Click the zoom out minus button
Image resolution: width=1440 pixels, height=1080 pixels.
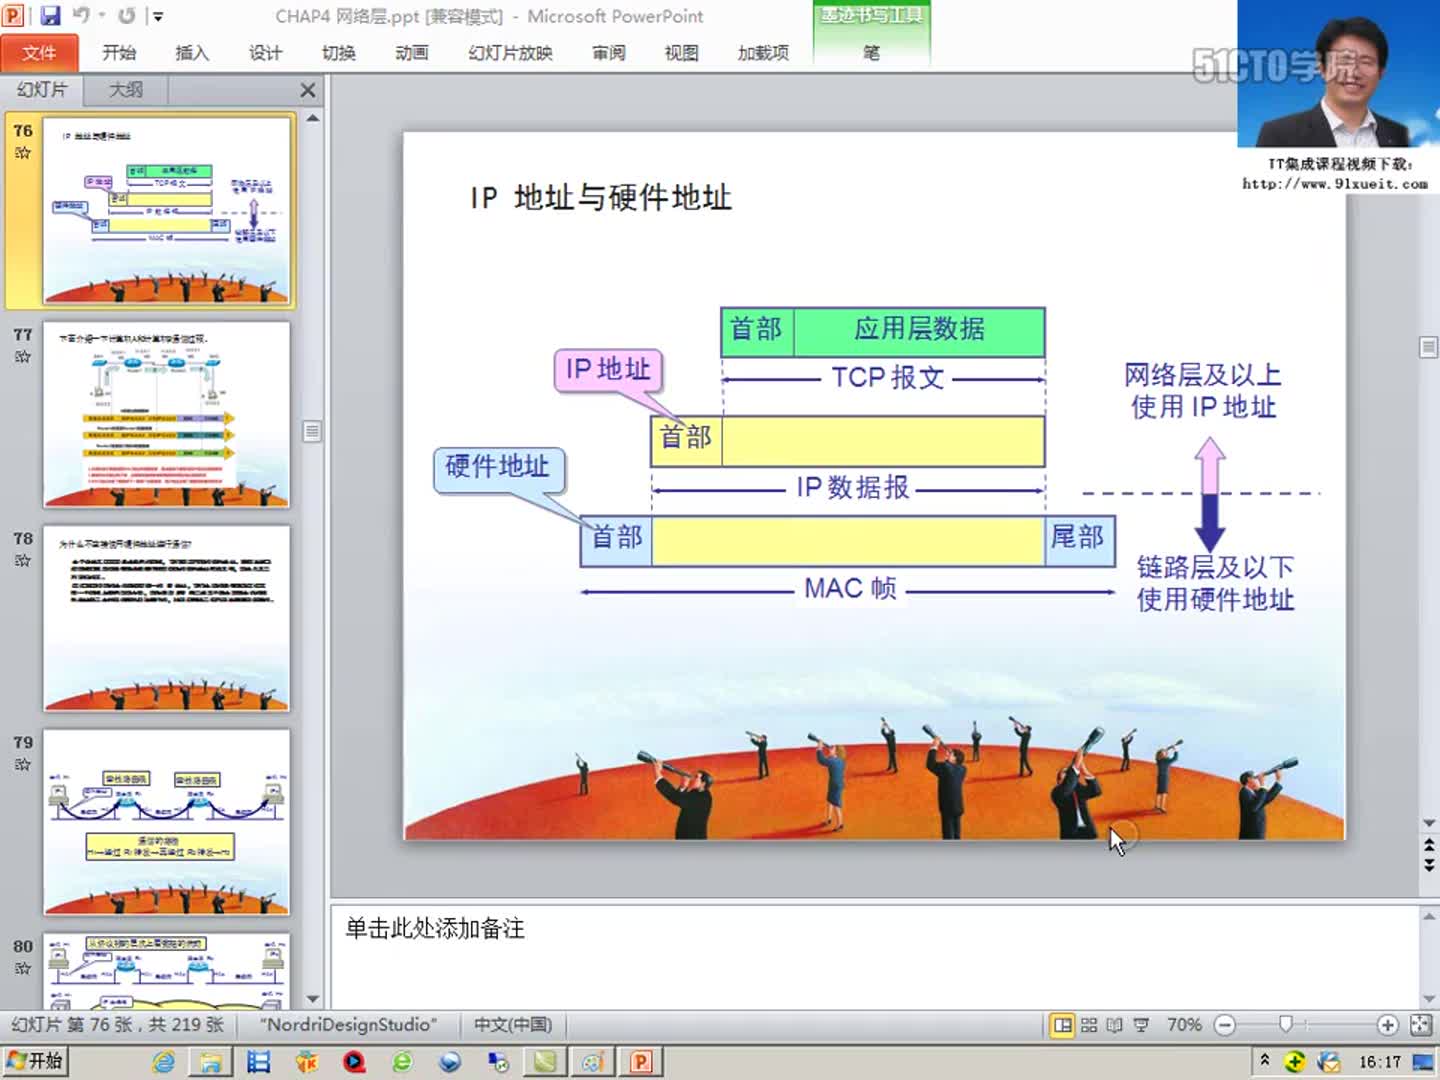1225,1025
